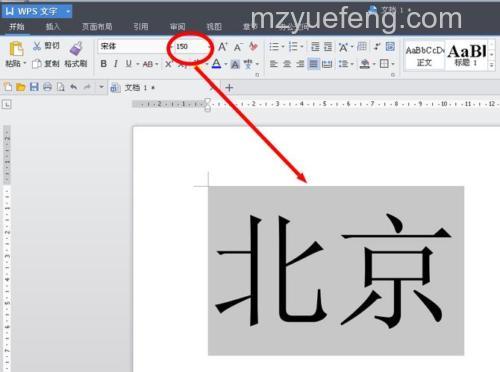
Task: Open the 插入 ribbon tab
Action: (53, 27)
